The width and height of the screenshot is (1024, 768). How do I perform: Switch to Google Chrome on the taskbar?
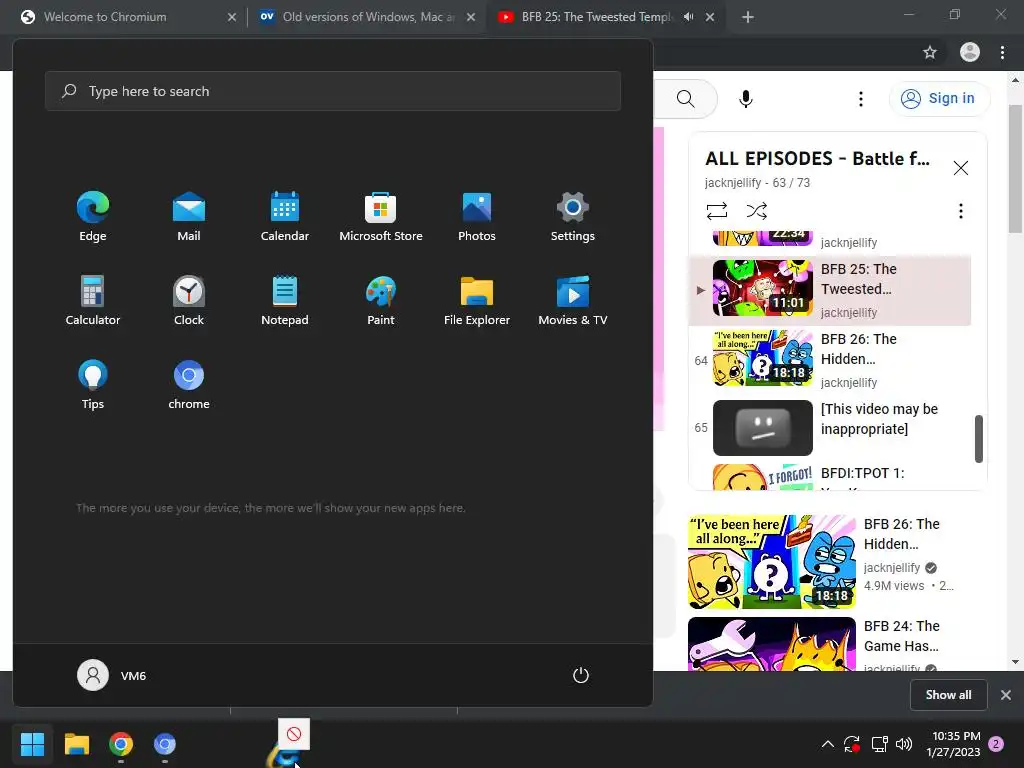[x=121, y=744]
